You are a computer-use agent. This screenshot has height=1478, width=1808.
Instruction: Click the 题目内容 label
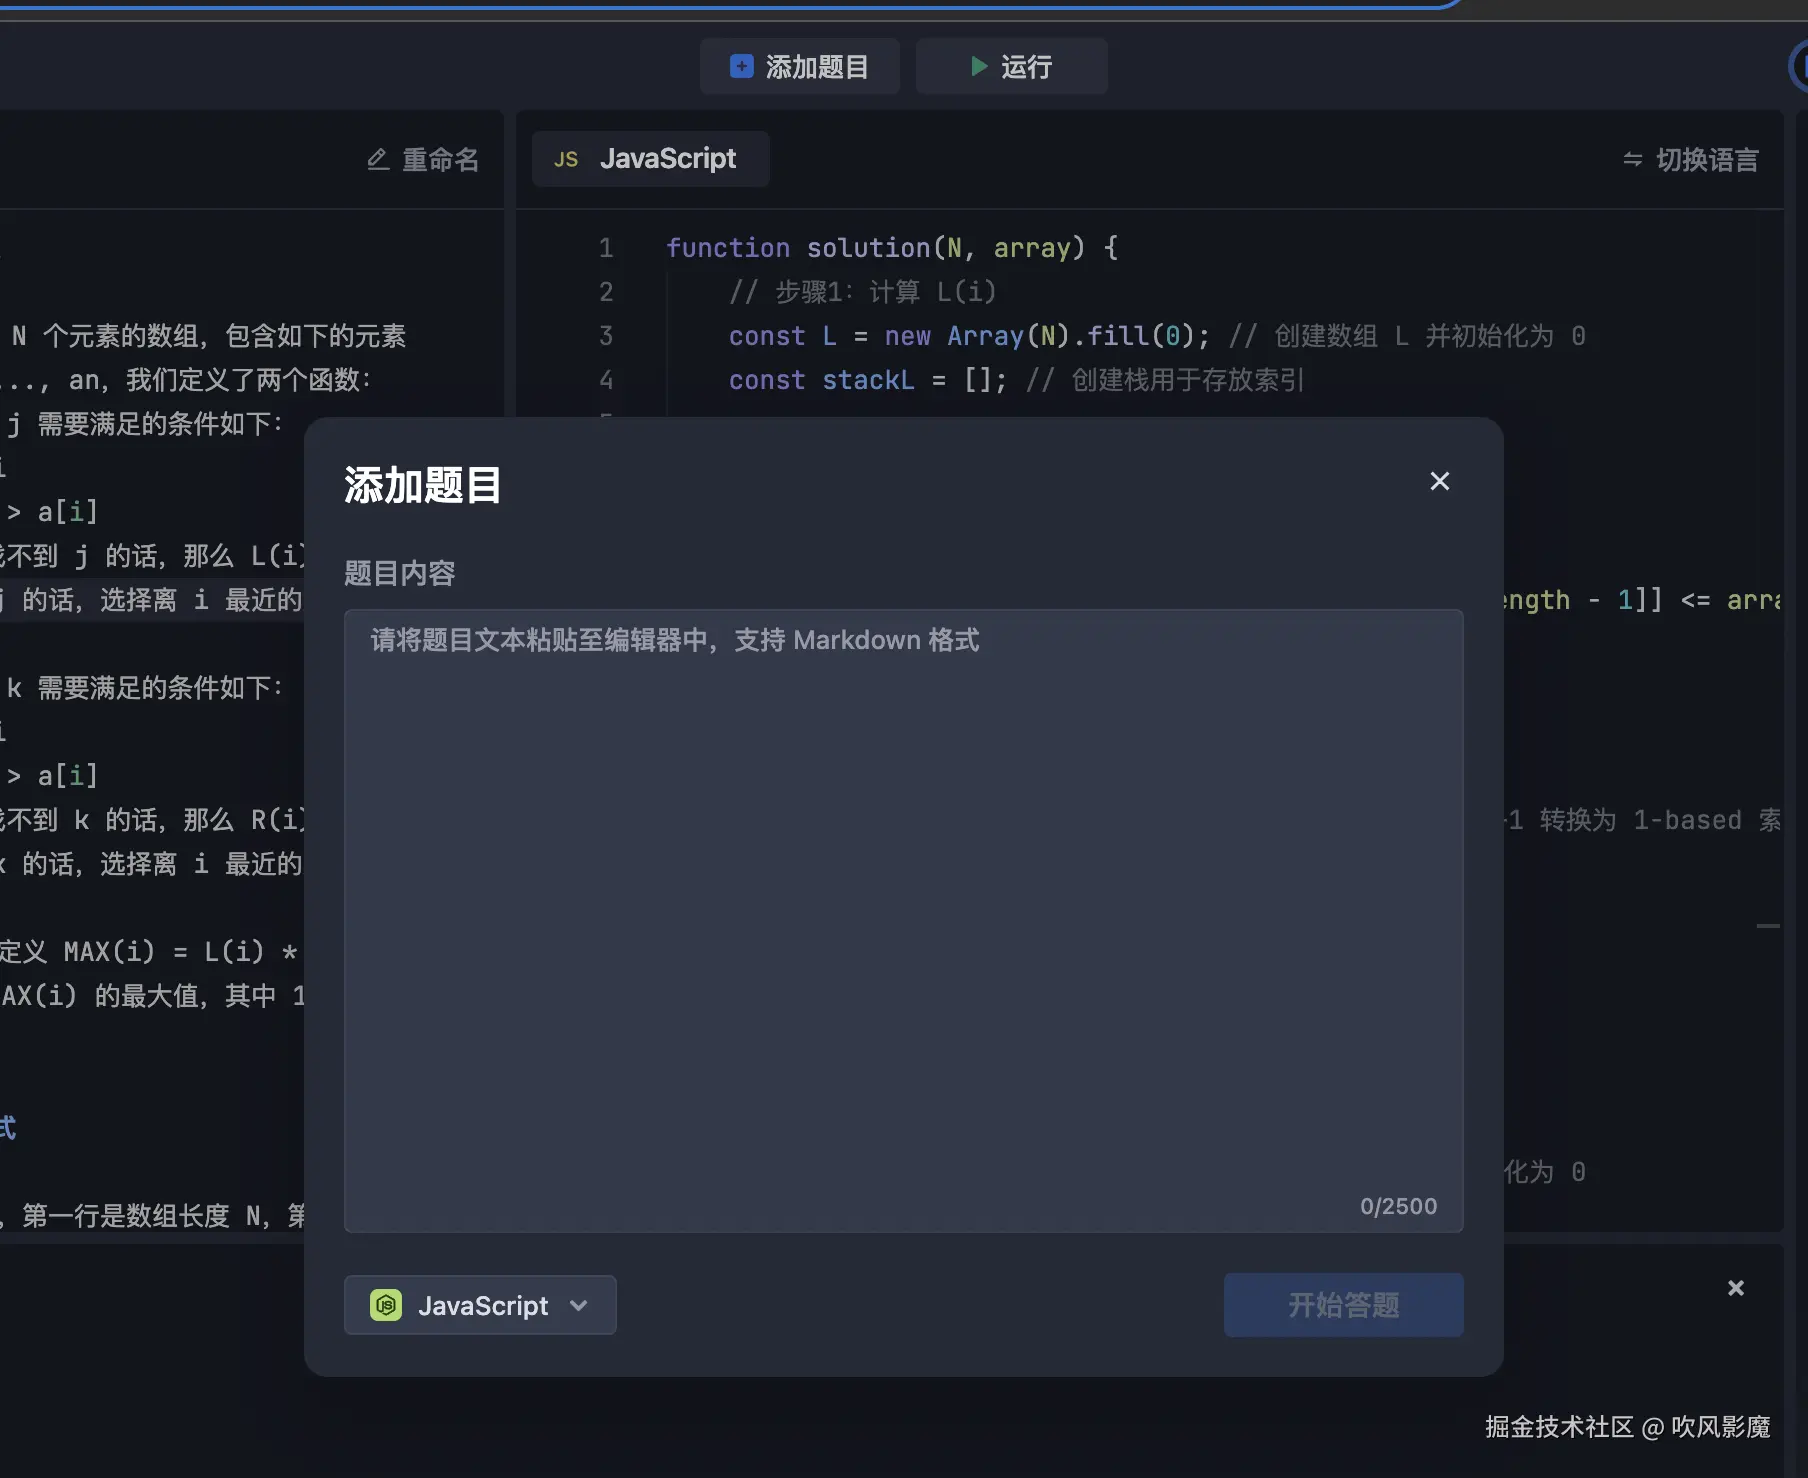[x=400, y=573]
